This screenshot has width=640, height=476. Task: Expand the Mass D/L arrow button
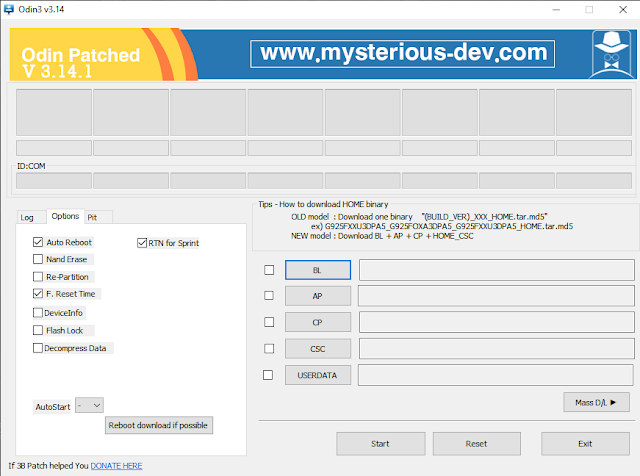595,403
